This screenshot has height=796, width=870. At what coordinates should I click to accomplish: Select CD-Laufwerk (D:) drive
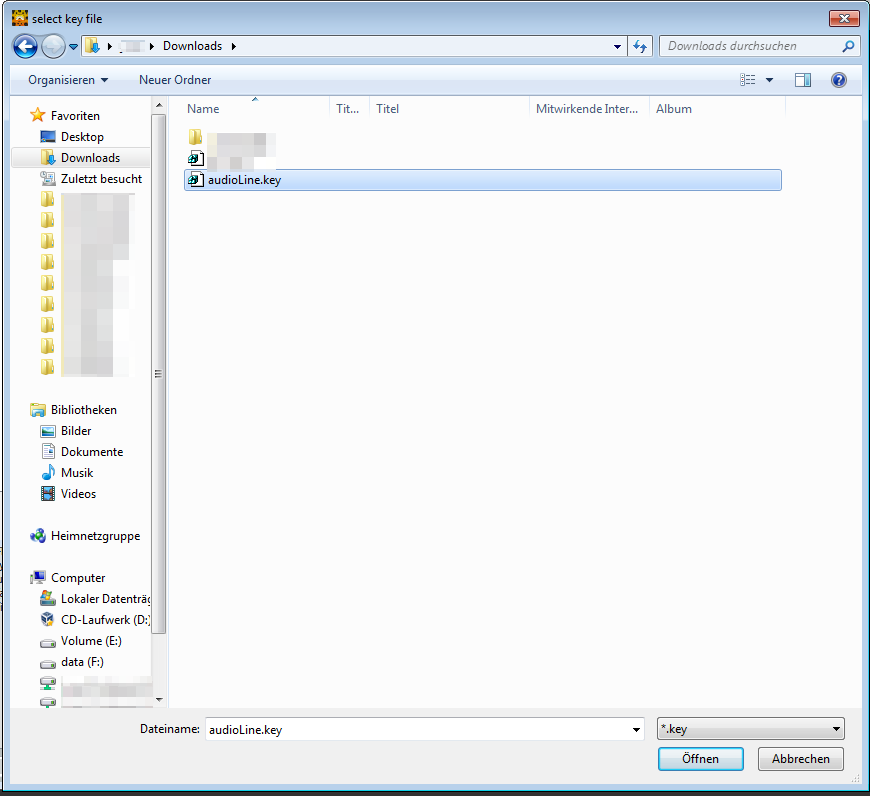(104, 620)
